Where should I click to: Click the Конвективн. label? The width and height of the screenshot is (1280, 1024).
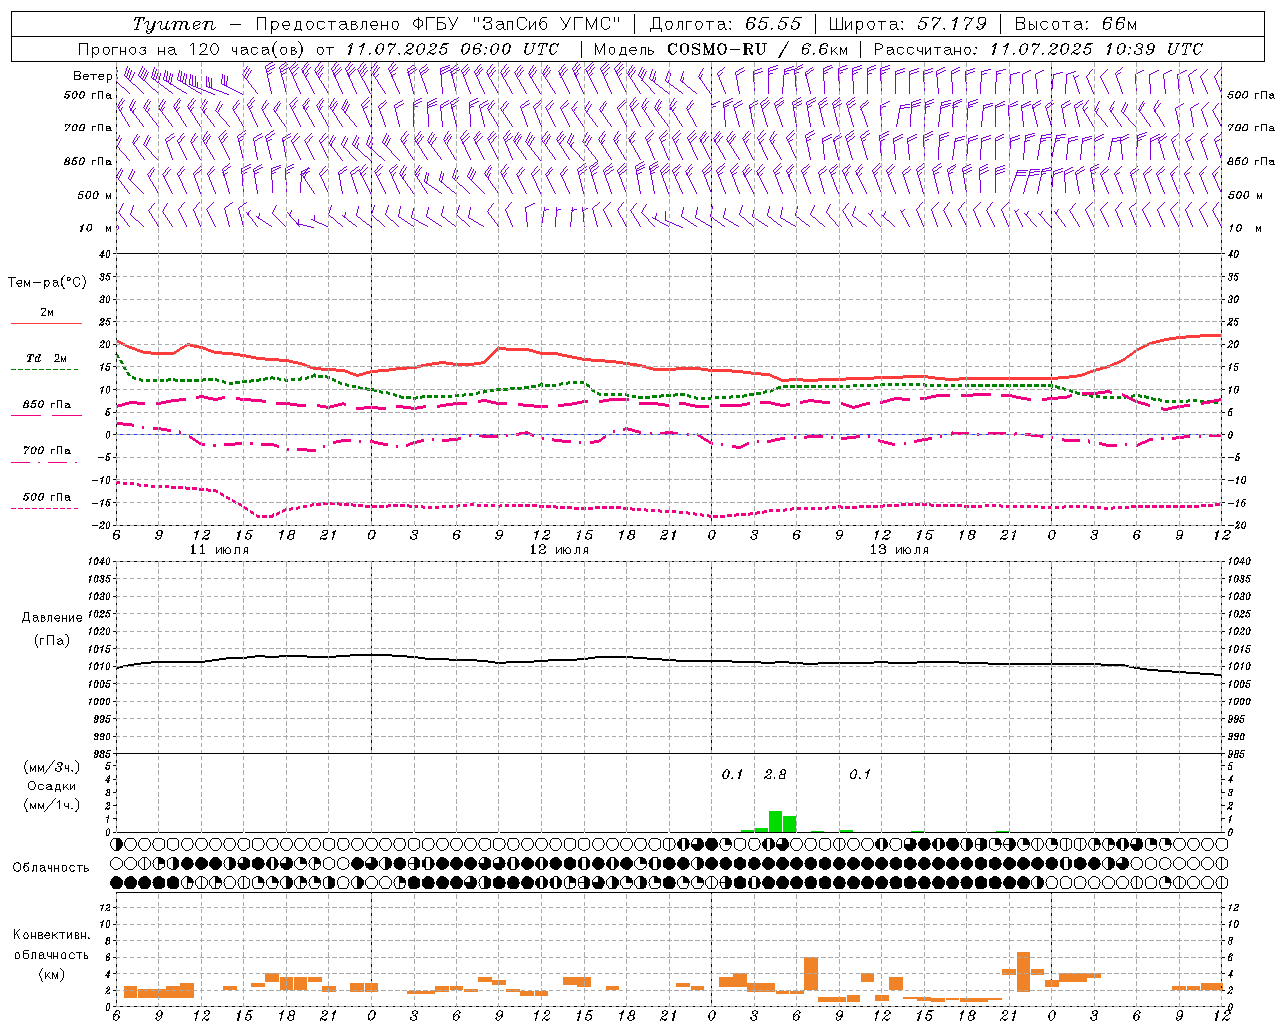[x=52, y=935]
